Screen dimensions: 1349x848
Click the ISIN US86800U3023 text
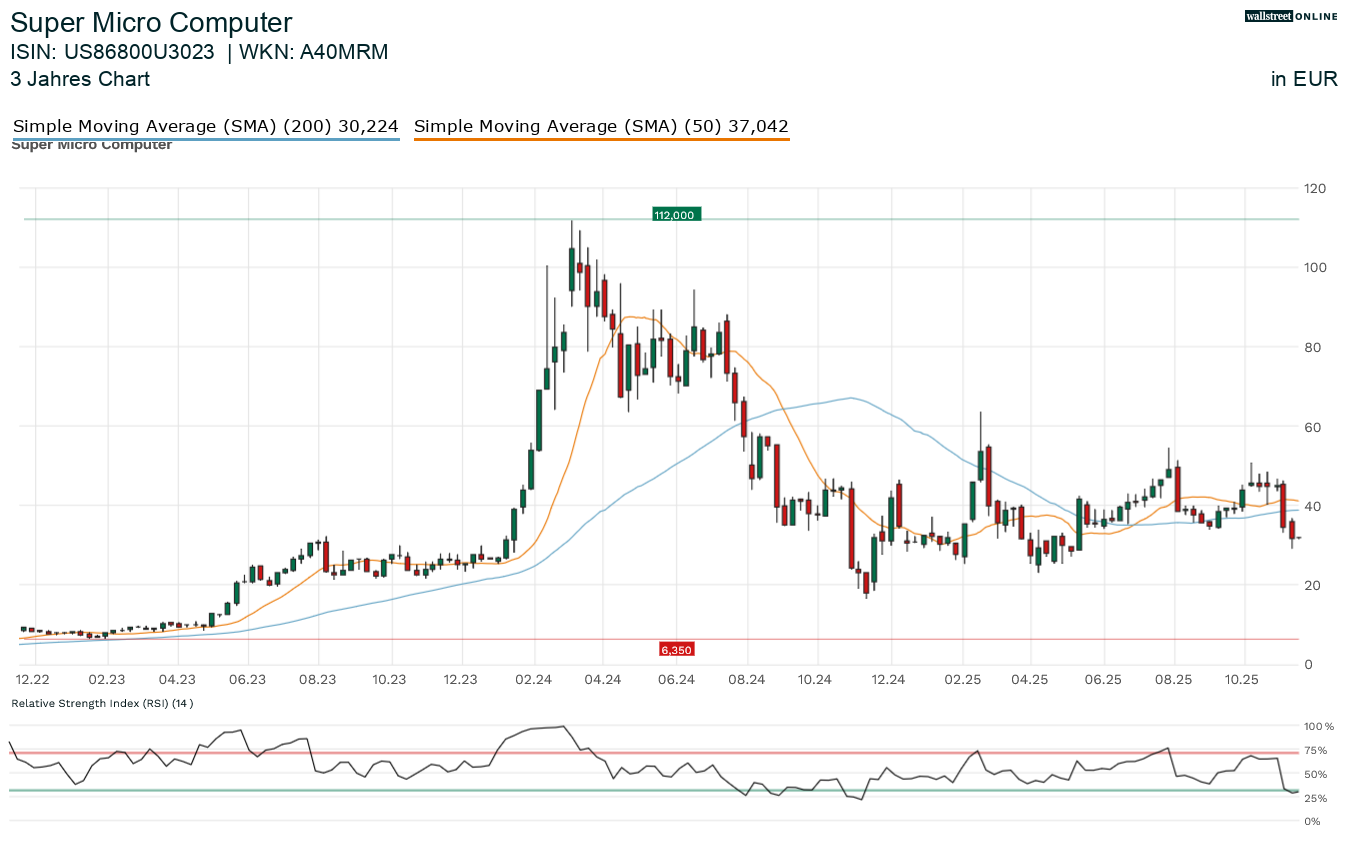point(112,53)
